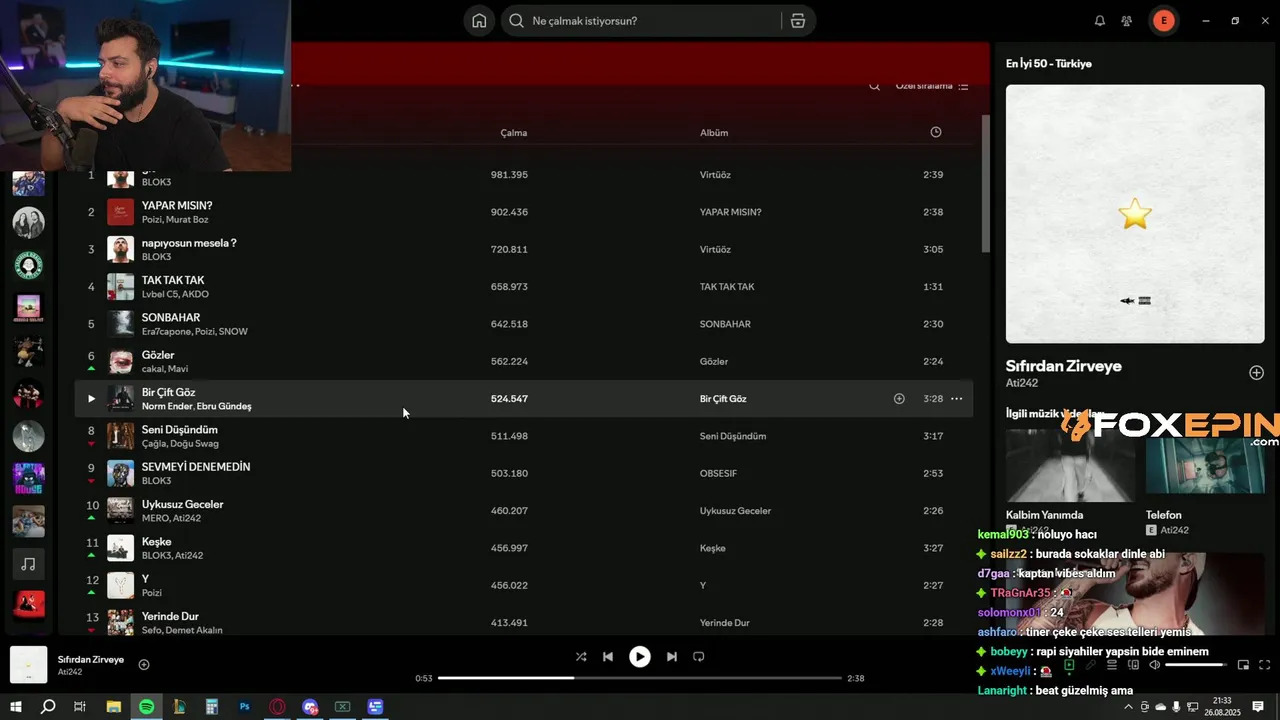The image size is (1280, 720).
Task: Toggle the Now Playing view icon
Action: point(1069,665)
